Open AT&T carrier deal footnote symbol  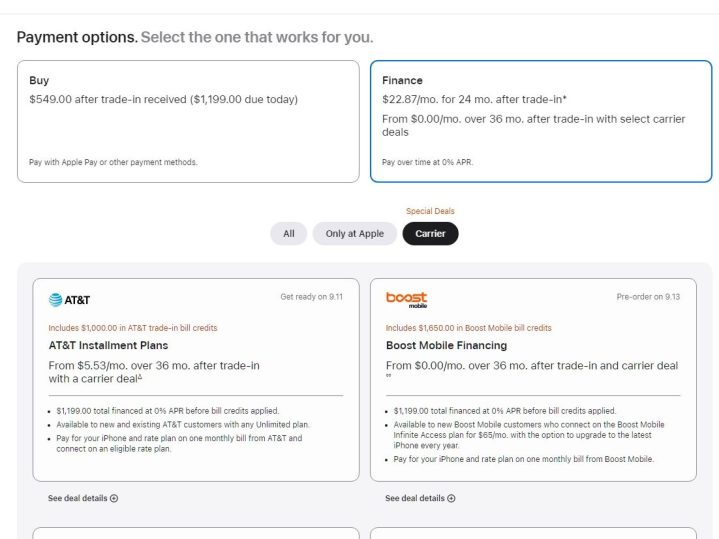[x=139, y=378]
